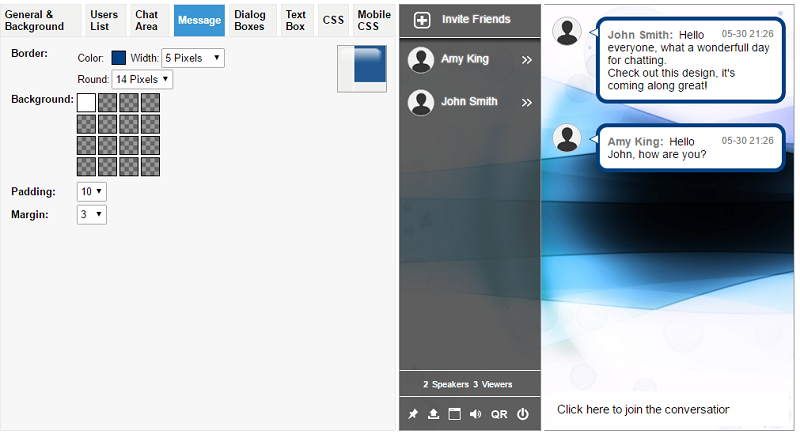Mute chat with the speaker icon

point(475,414)
